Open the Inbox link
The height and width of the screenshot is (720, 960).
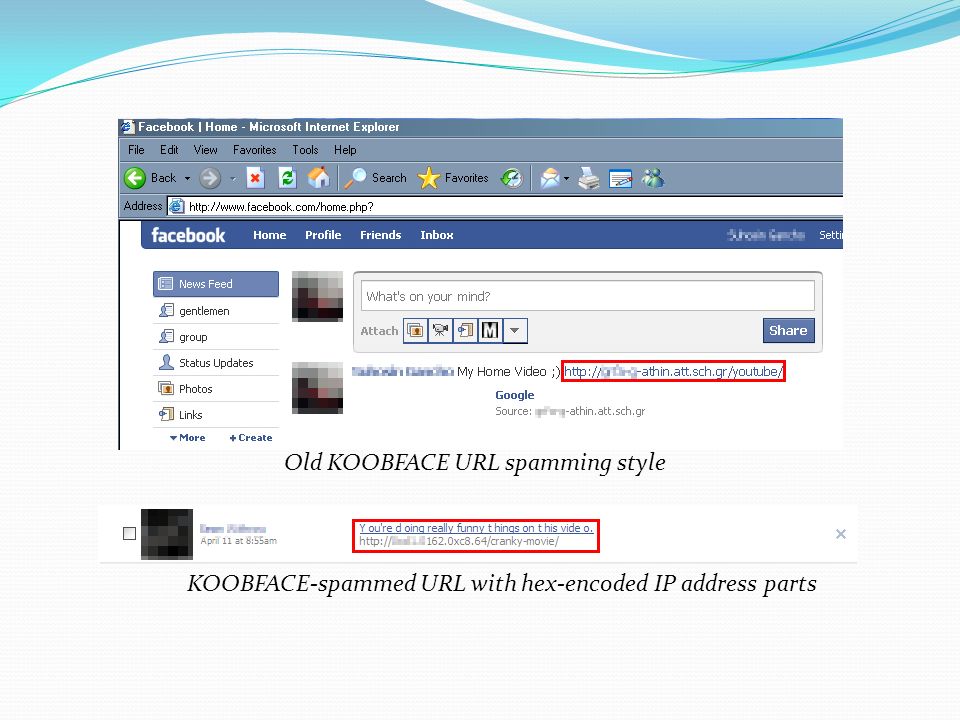pos(437,235)
